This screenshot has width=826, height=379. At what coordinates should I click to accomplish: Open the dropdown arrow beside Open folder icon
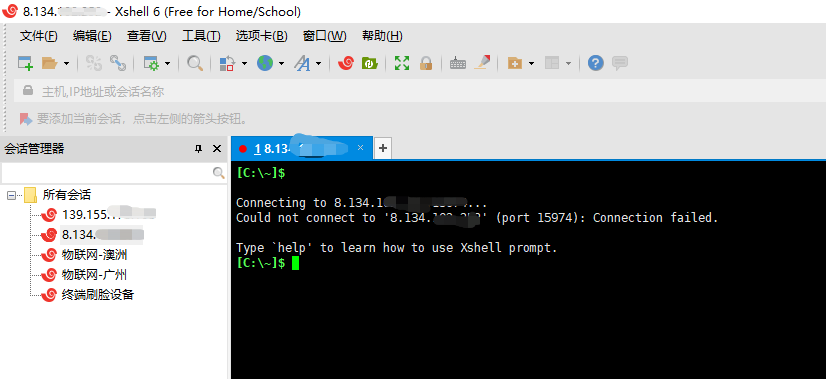click(x=66, y=64)
